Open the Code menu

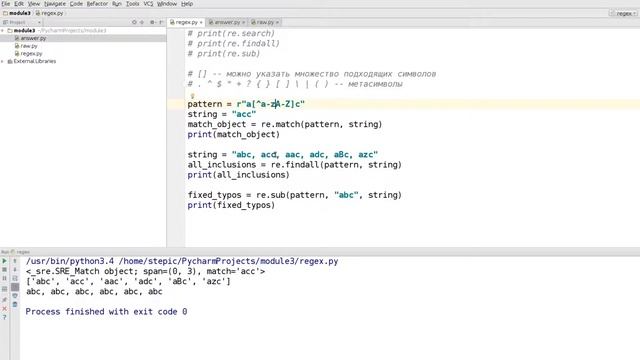point(76,4)
